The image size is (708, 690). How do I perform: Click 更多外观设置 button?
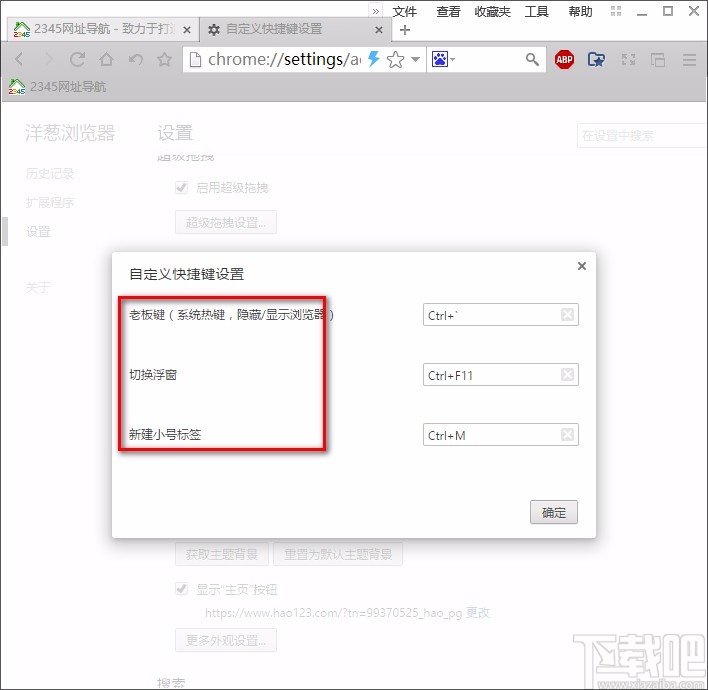point(226,640)
